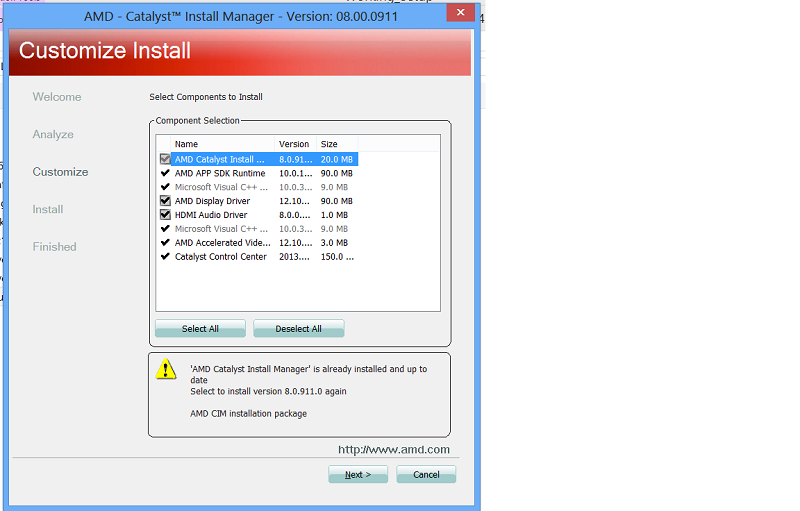Click the Welcome step in the sidebar

[x=57, y=97]
